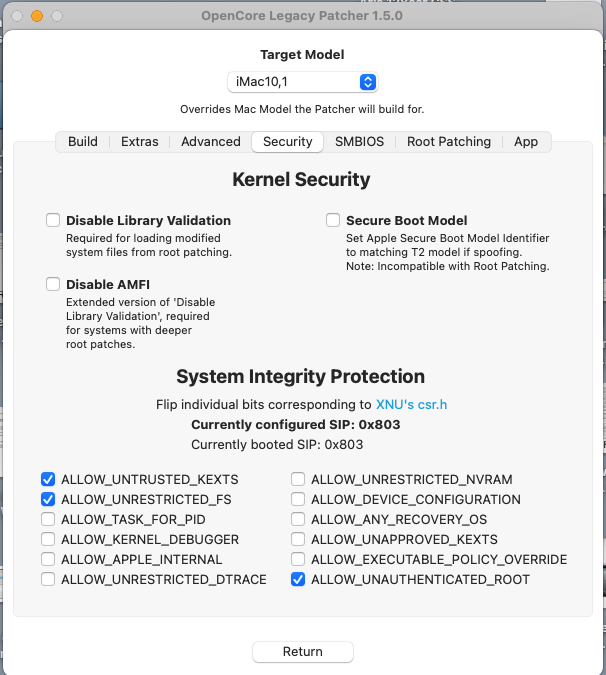The width and height of the screenshot is (606, 675).
Task: Uncheck ALLOW_UNRESTRICTED_FS
Action: 49,499
